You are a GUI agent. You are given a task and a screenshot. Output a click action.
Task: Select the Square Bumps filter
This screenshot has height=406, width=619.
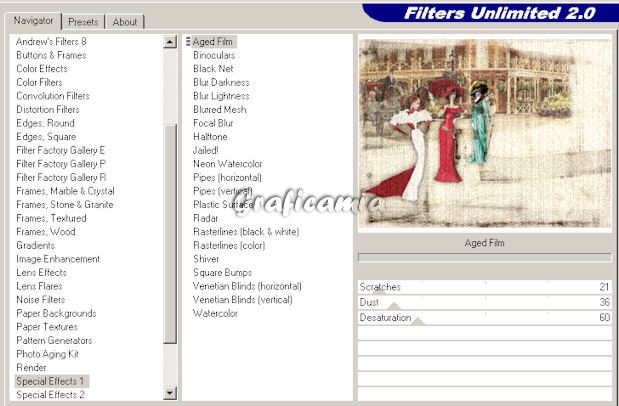tap(222, 273)
